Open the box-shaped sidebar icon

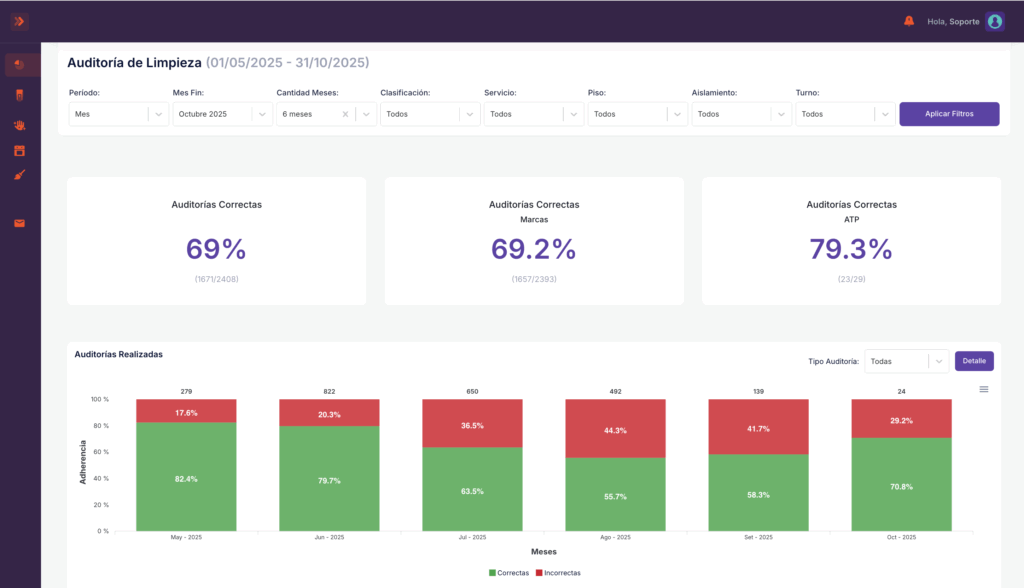pyautogui.click(x=20, y=151)
